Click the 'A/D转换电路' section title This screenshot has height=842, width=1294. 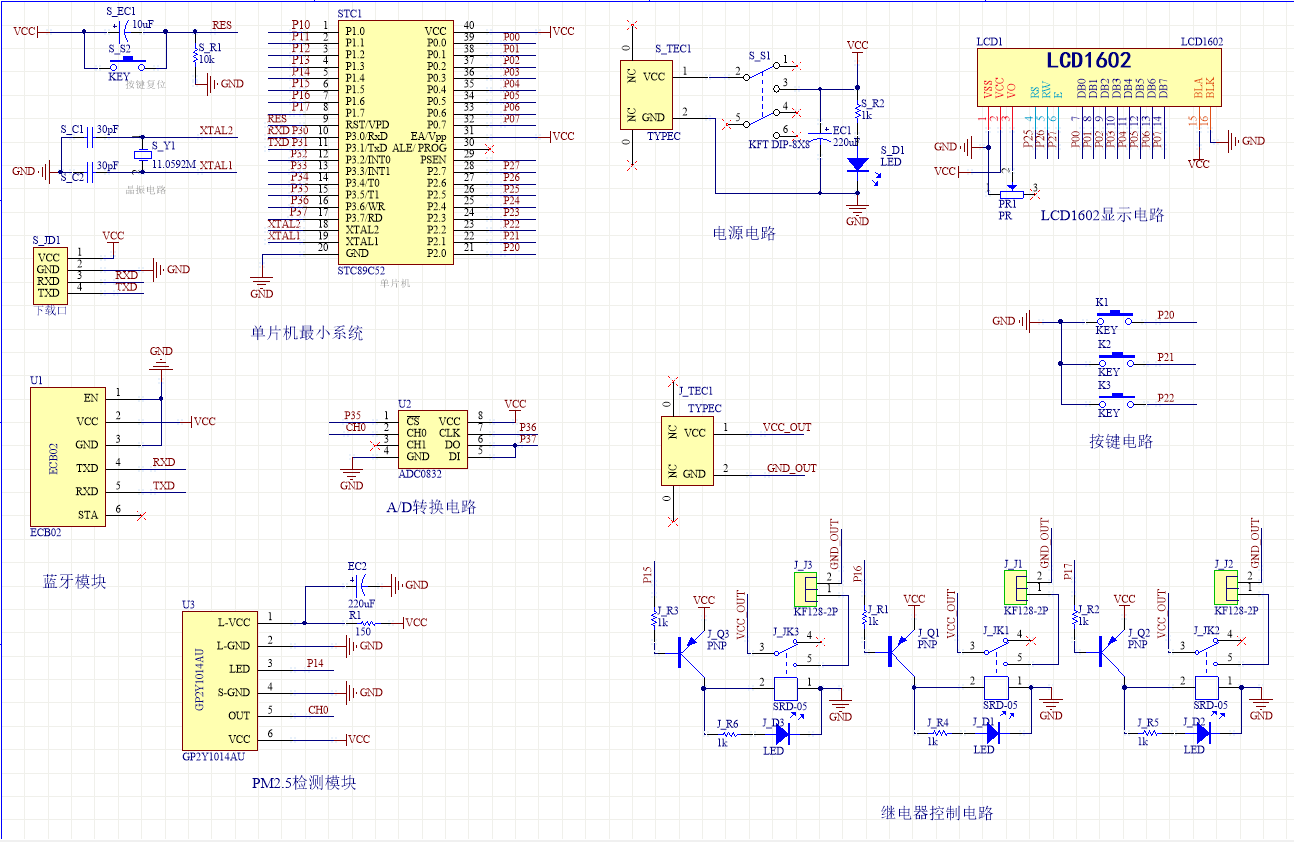(x=432, y=507)
